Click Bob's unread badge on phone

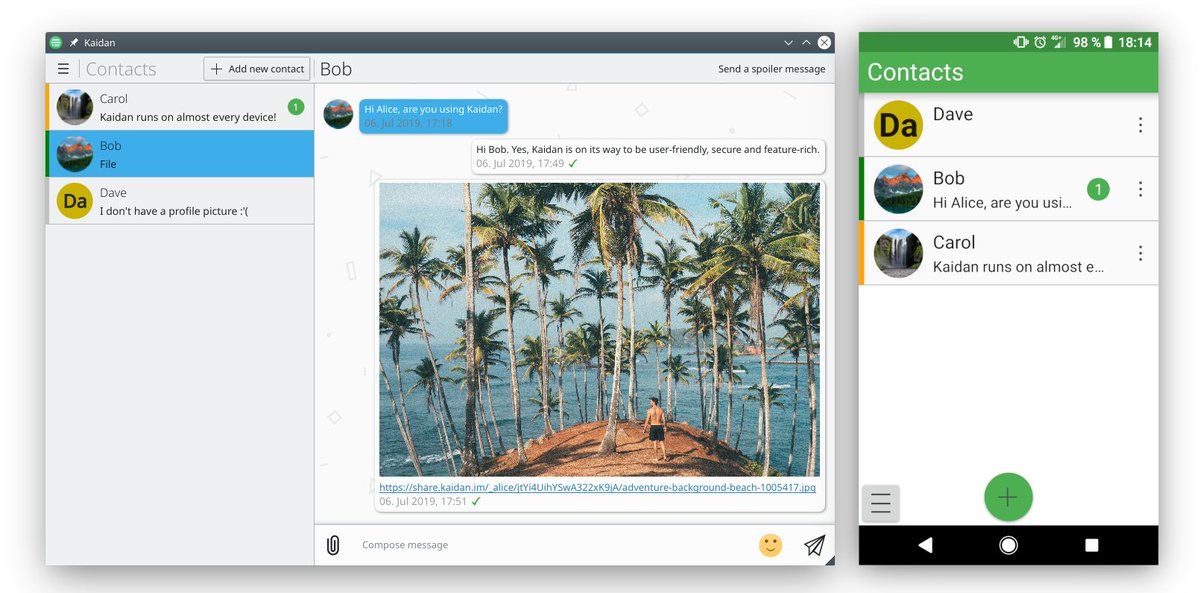pos(1098,189)
